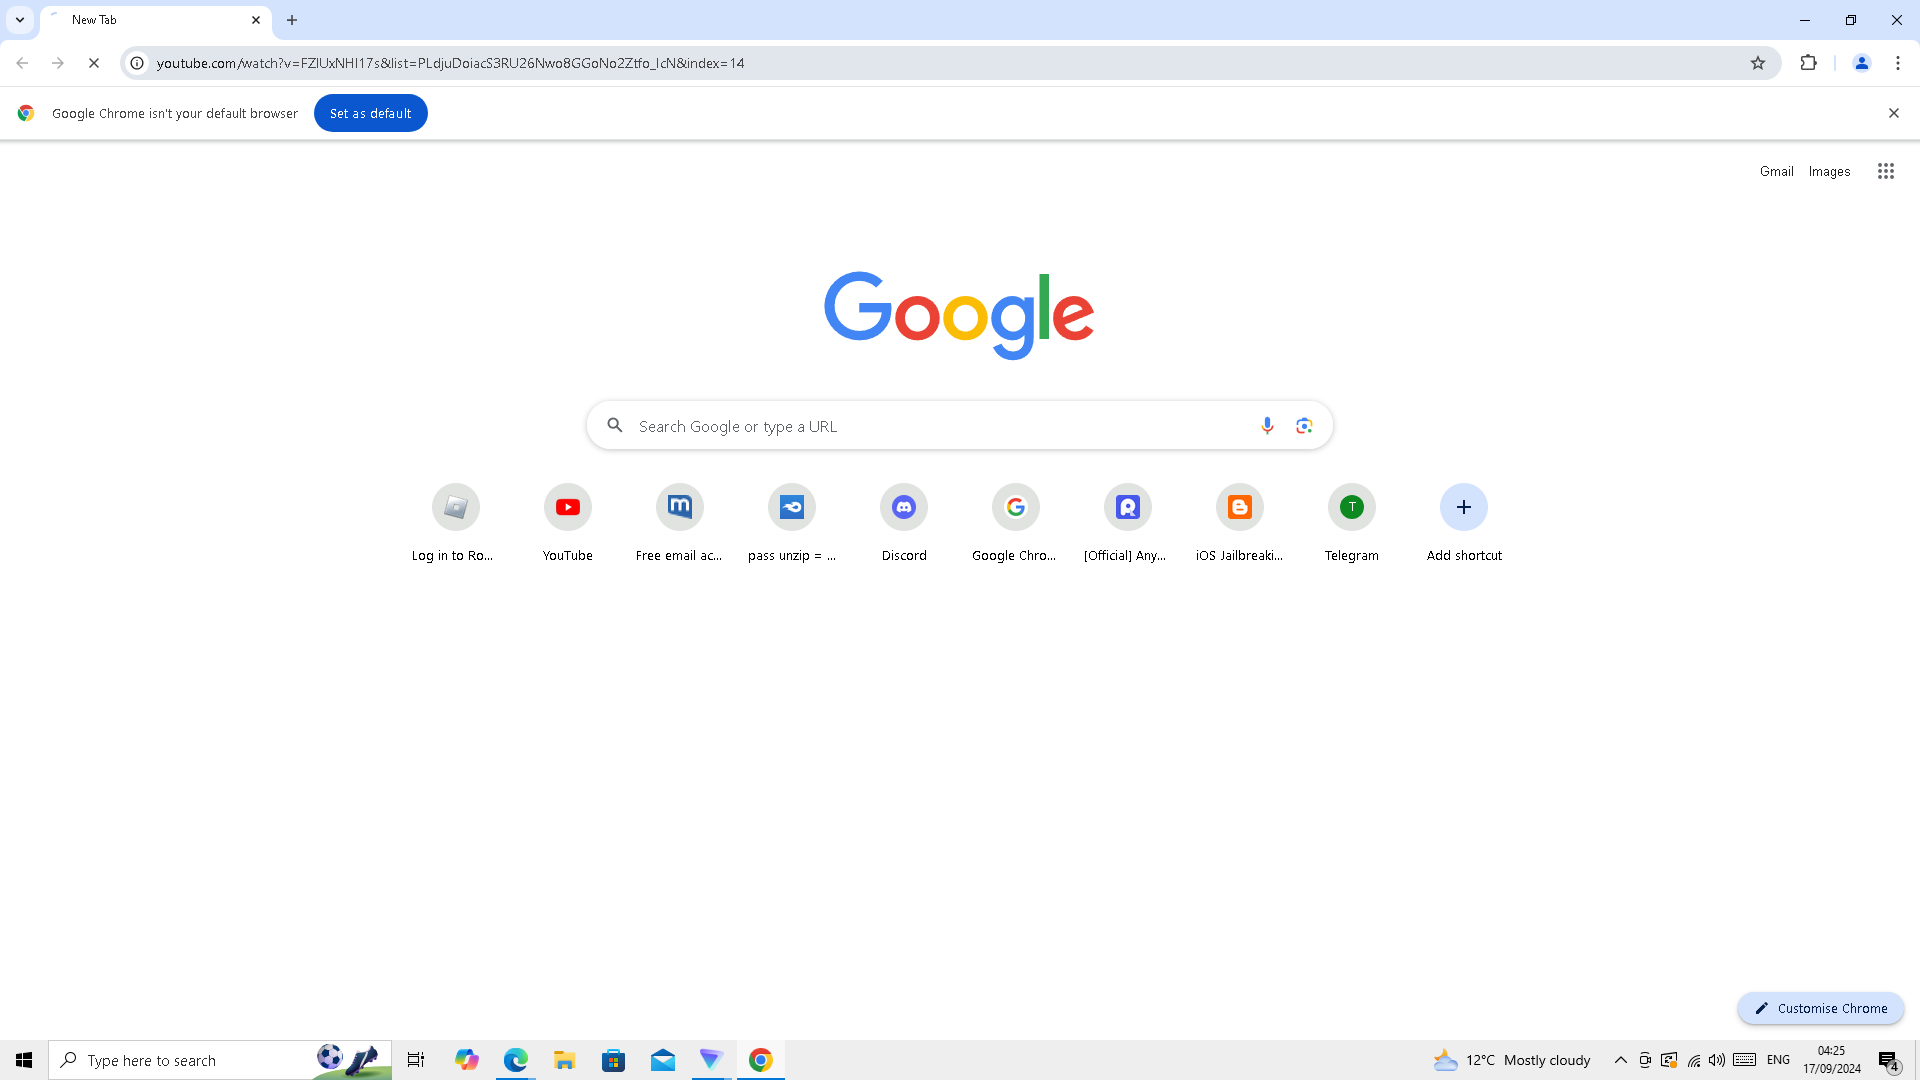Image resolution: width=1920 pixels, height=1080 pixels.
Task: Open the notification centre
Action: click(x=1889, y=1060)
